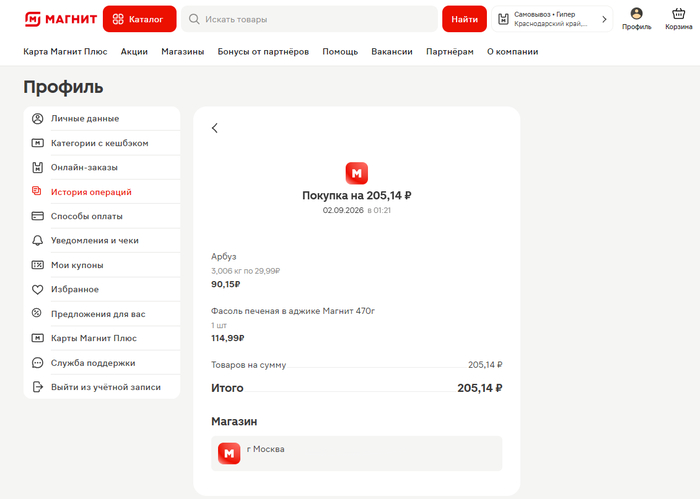The width and height of the screenshot is (700, 499).
Task: Focus the Искать товары search field
Action: [x=309, y=19]
